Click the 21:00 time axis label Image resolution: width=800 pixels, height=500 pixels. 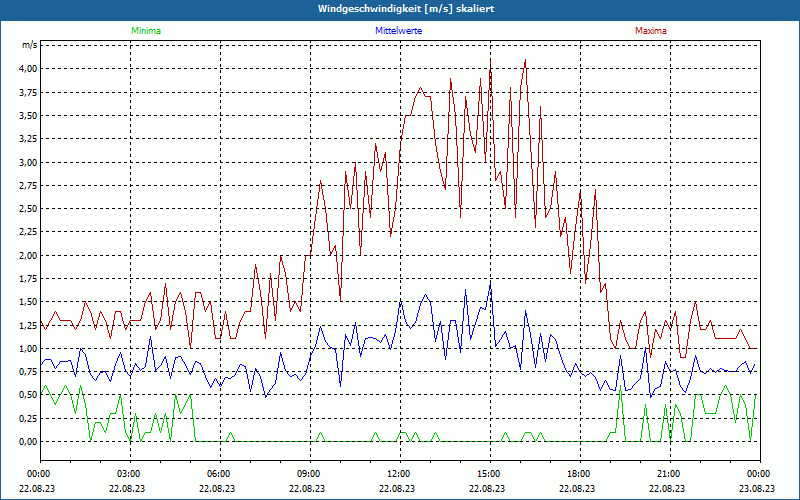click(670, 474)
